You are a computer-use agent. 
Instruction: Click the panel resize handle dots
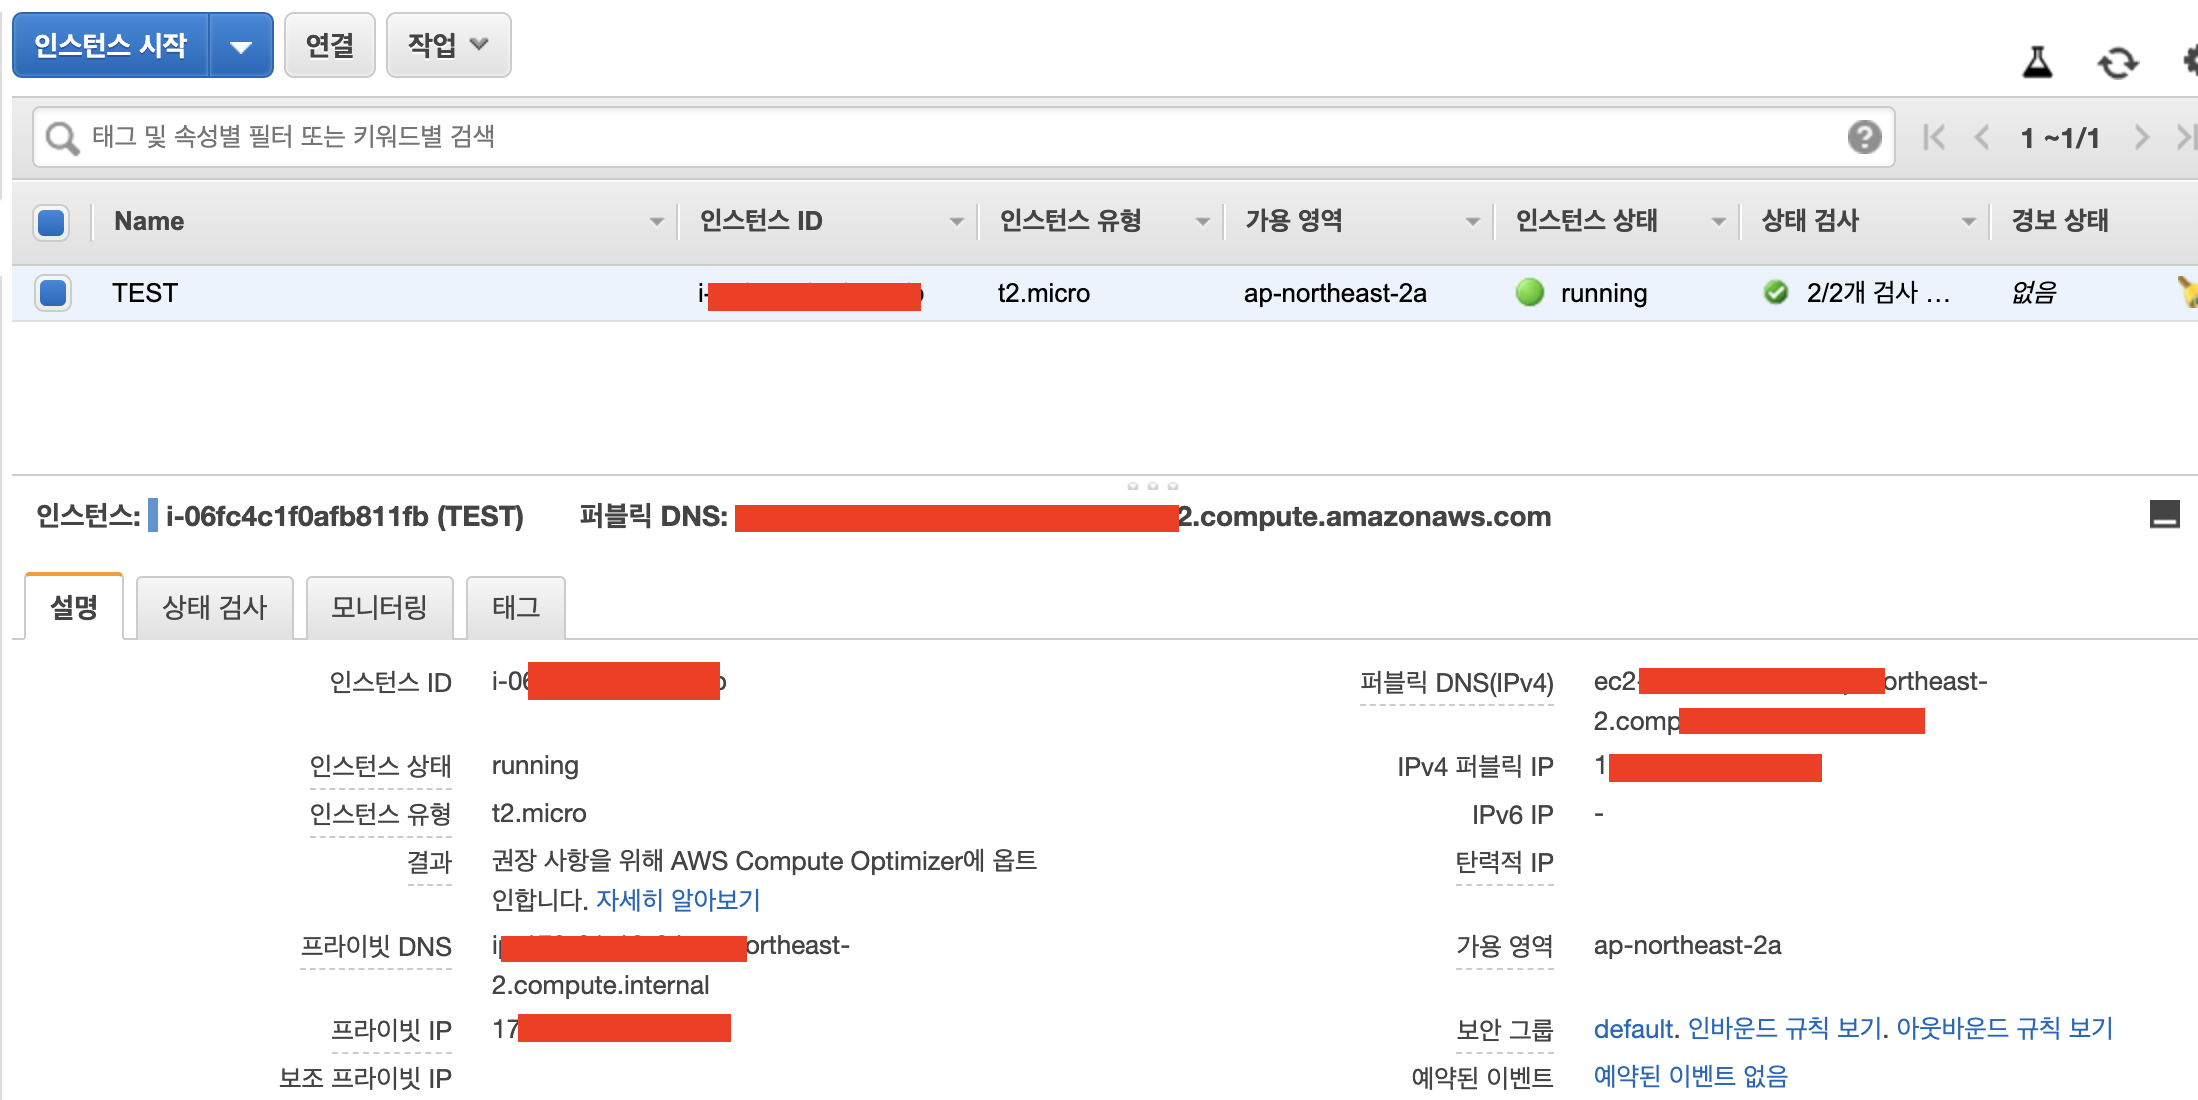coord(1152,486)
